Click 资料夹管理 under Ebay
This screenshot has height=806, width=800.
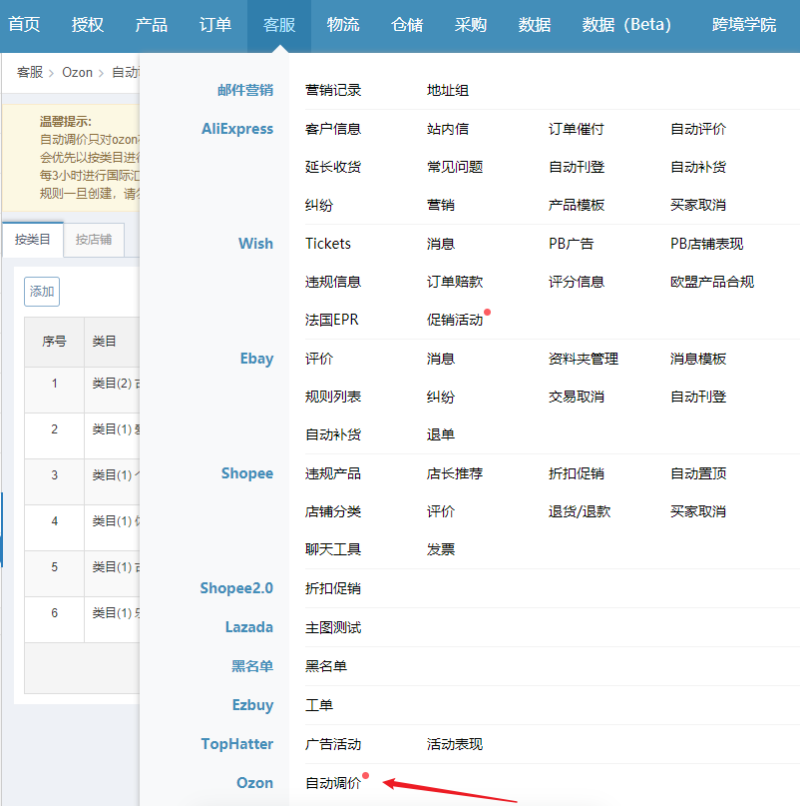pos(583,359)
